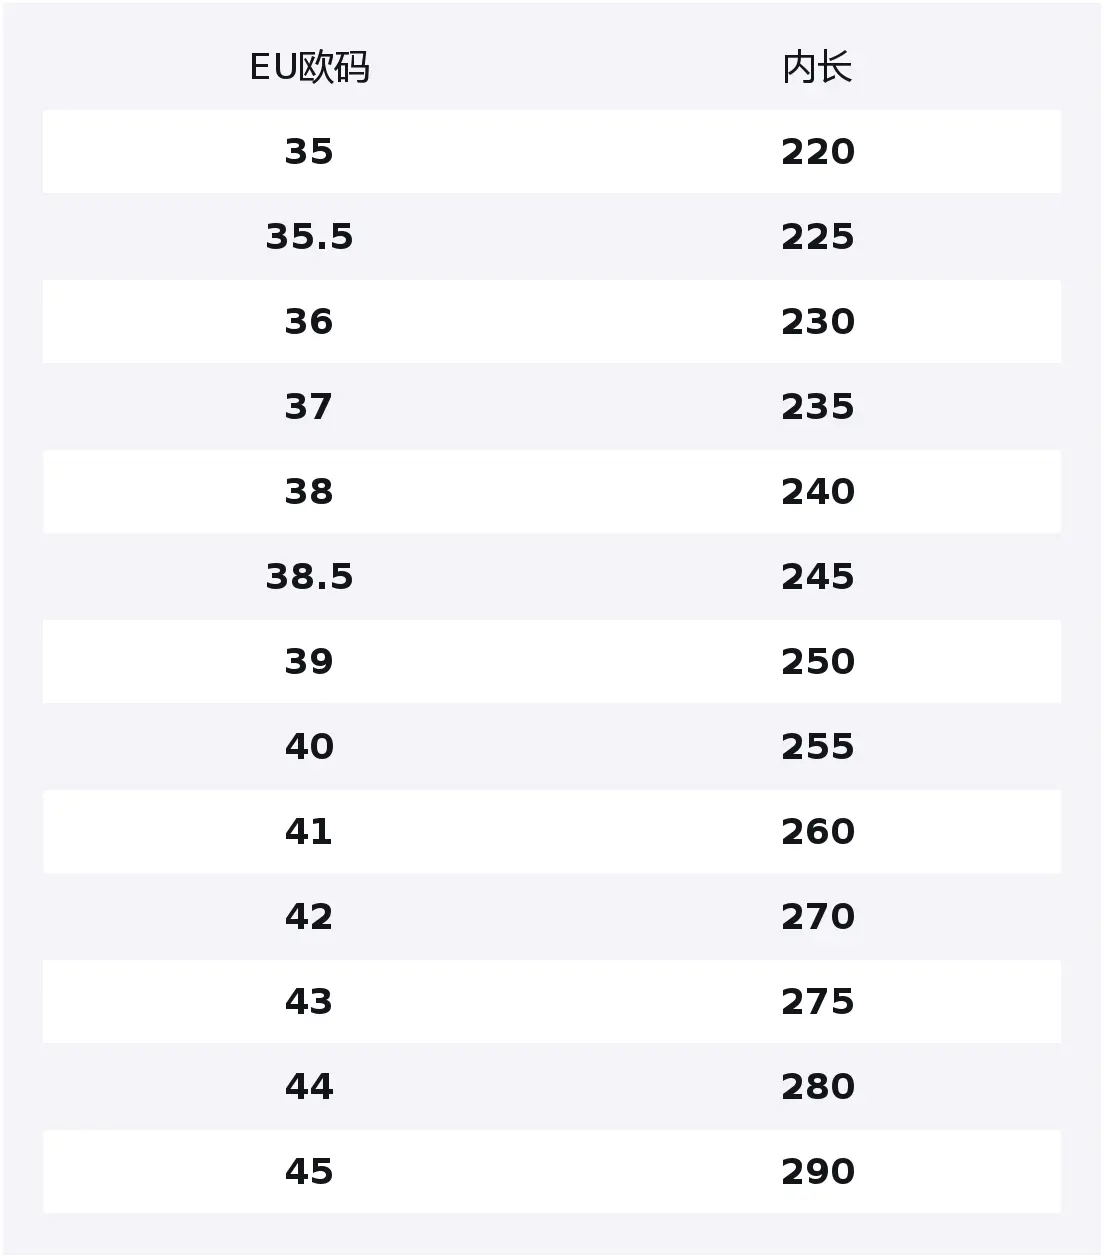The width and height of the screenshot is (1104, 1258).
Task: Click the EU欧码 column header
Action: click(x=309, y=68)
